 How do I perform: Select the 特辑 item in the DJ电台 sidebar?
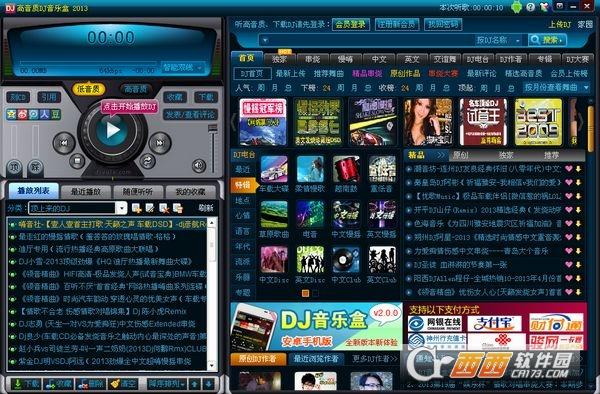coord(243,185)
